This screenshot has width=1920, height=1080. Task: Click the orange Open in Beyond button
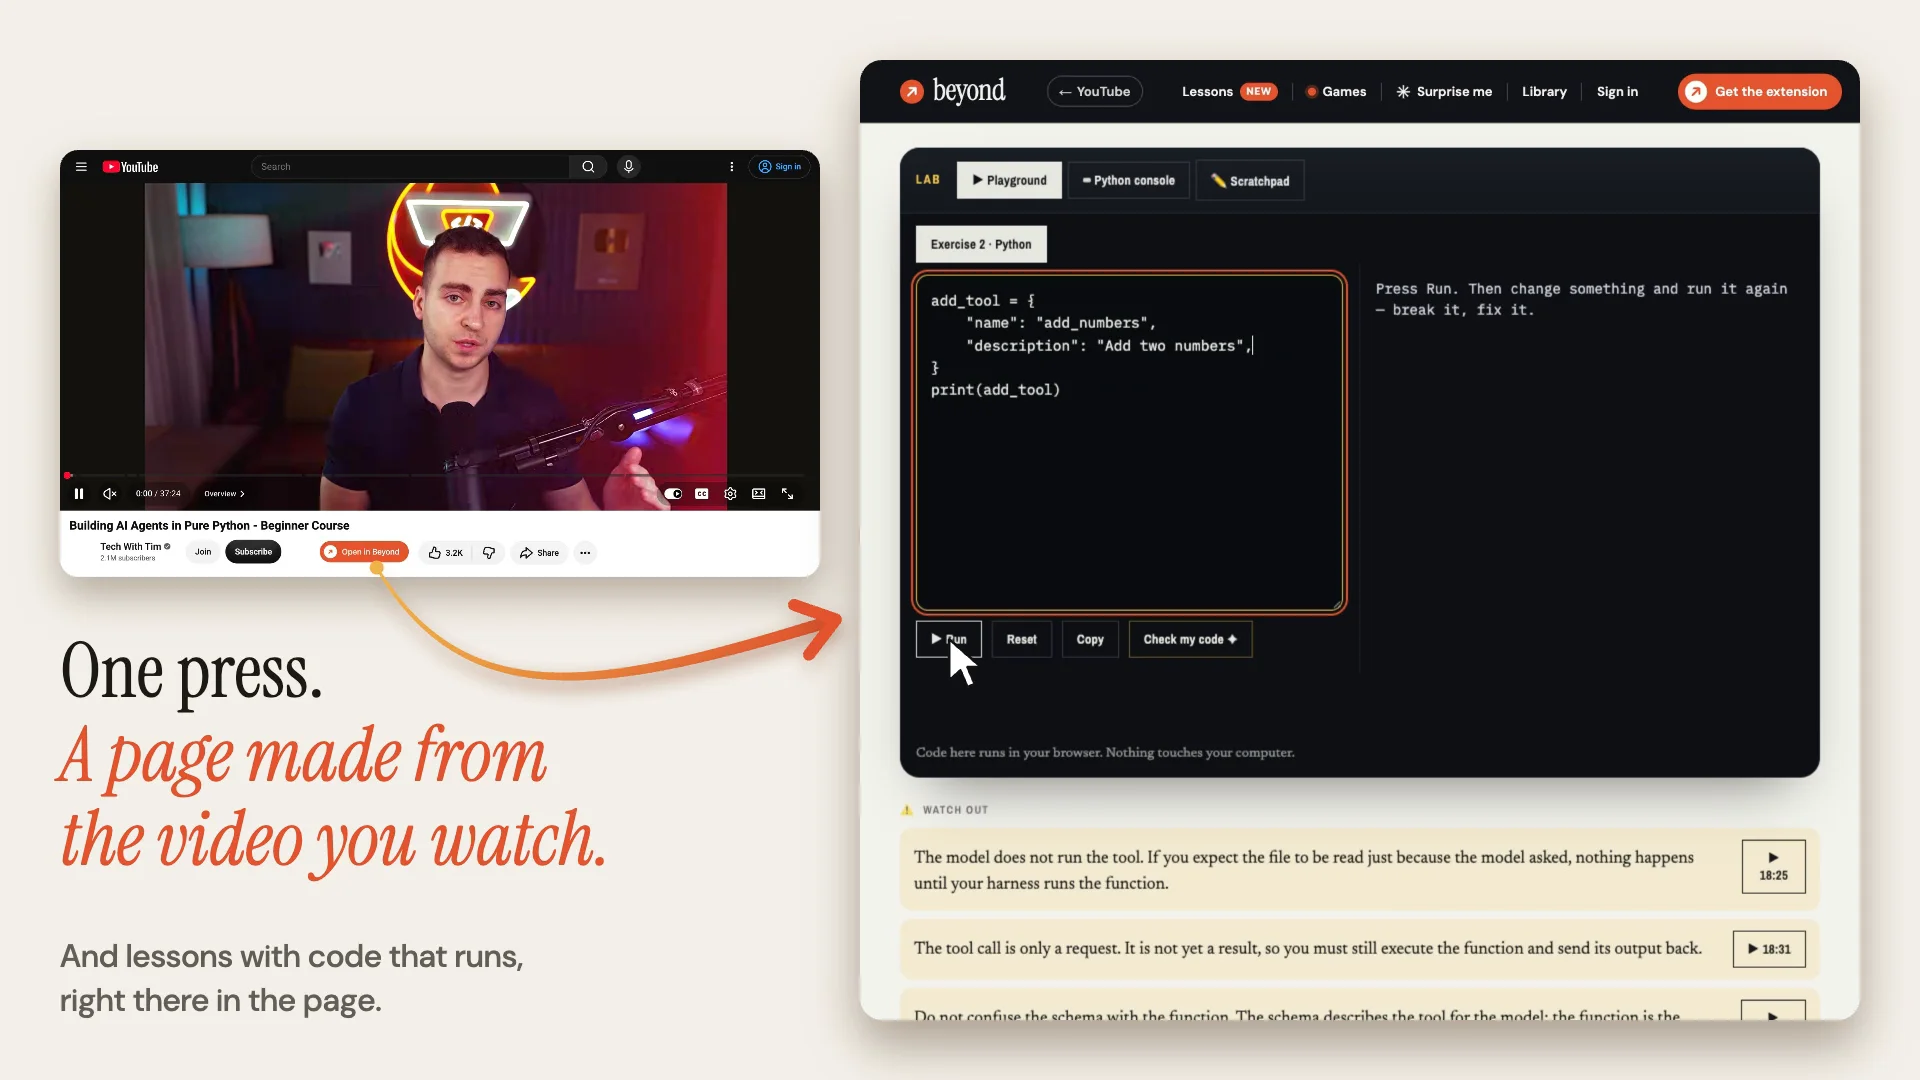click(364, 552)
